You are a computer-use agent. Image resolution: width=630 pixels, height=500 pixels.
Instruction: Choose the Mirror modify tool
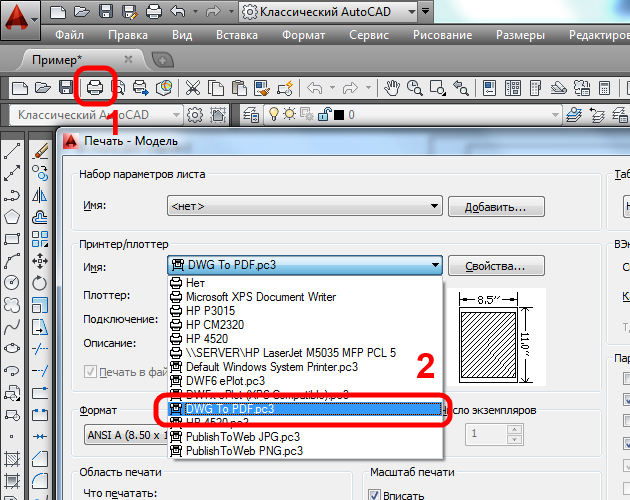click(x=40, y=195)
